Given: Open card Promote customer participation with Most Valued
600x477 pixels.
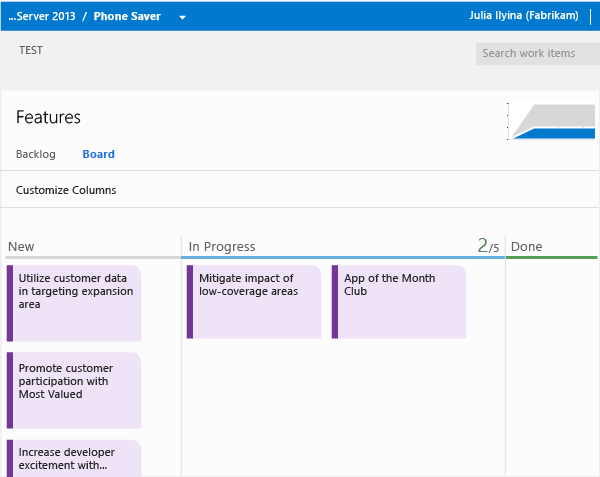Looking at the screenshot, I should pyautogui.click(x=74, y=390).
